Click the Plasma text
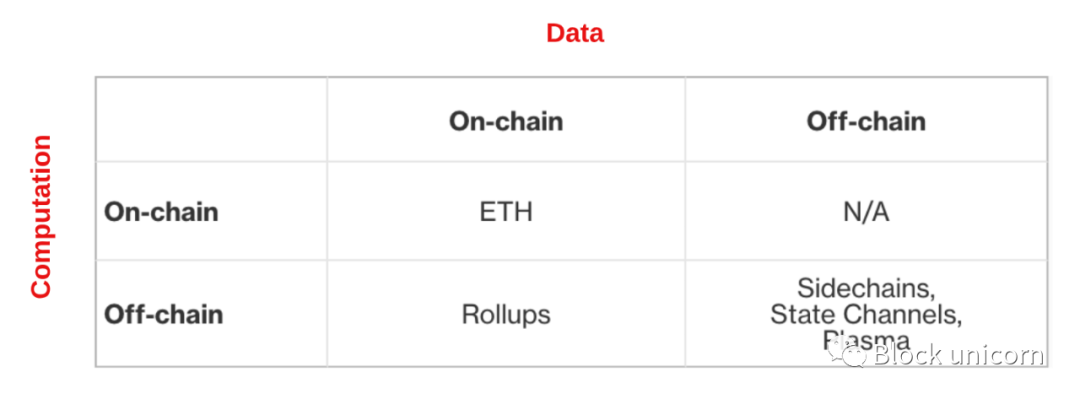The width and height of the screenshot is (1080, 399). [866, 340]
